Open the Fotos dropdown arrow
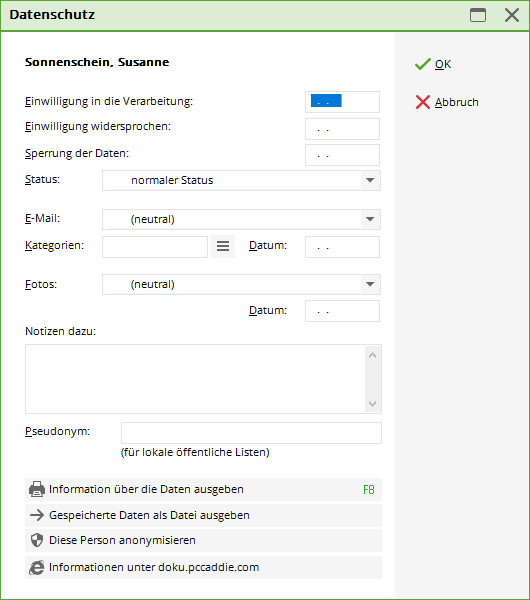Image resolution: width=530 pixels, height=600 pixels. point(370,284)
